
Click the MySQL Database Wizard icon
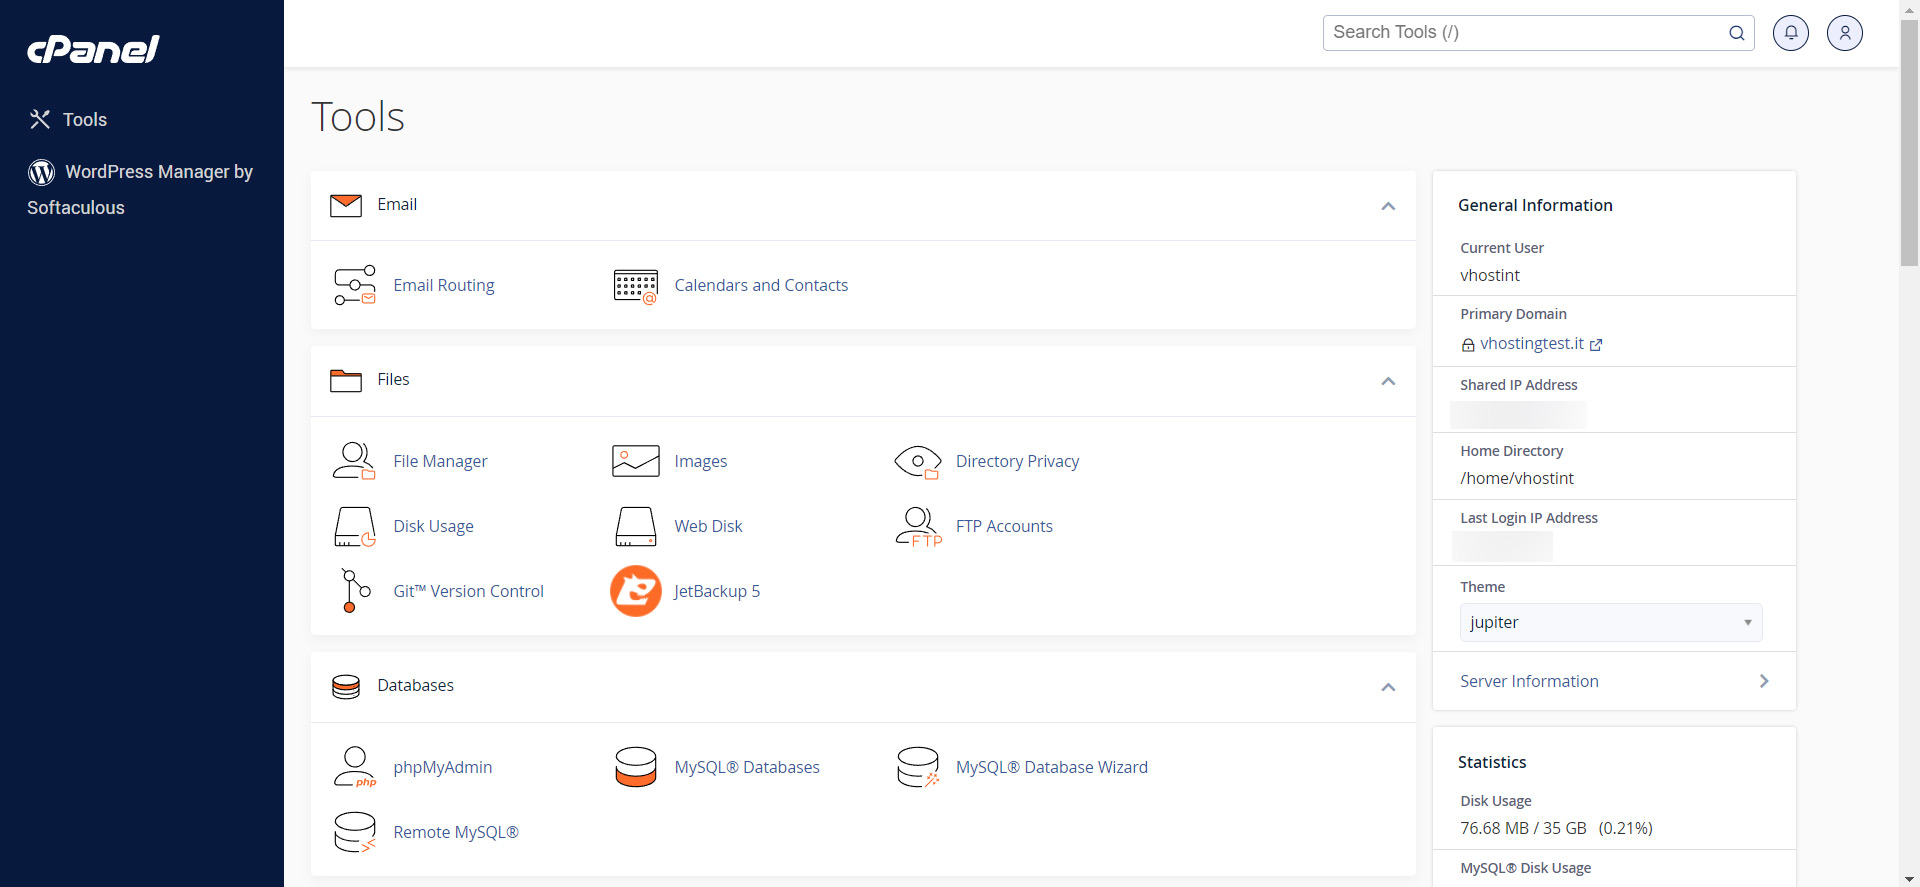point(918,767)
